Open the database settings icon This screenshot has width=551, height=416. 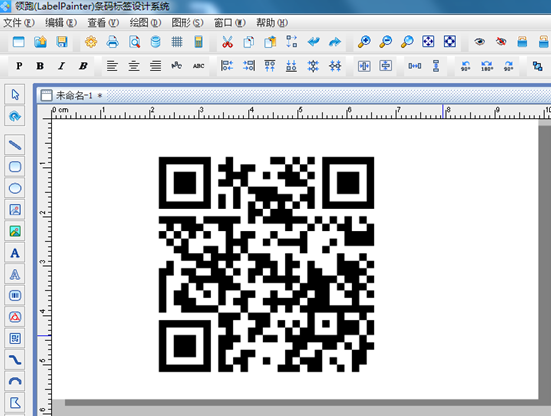pos(155,42)
